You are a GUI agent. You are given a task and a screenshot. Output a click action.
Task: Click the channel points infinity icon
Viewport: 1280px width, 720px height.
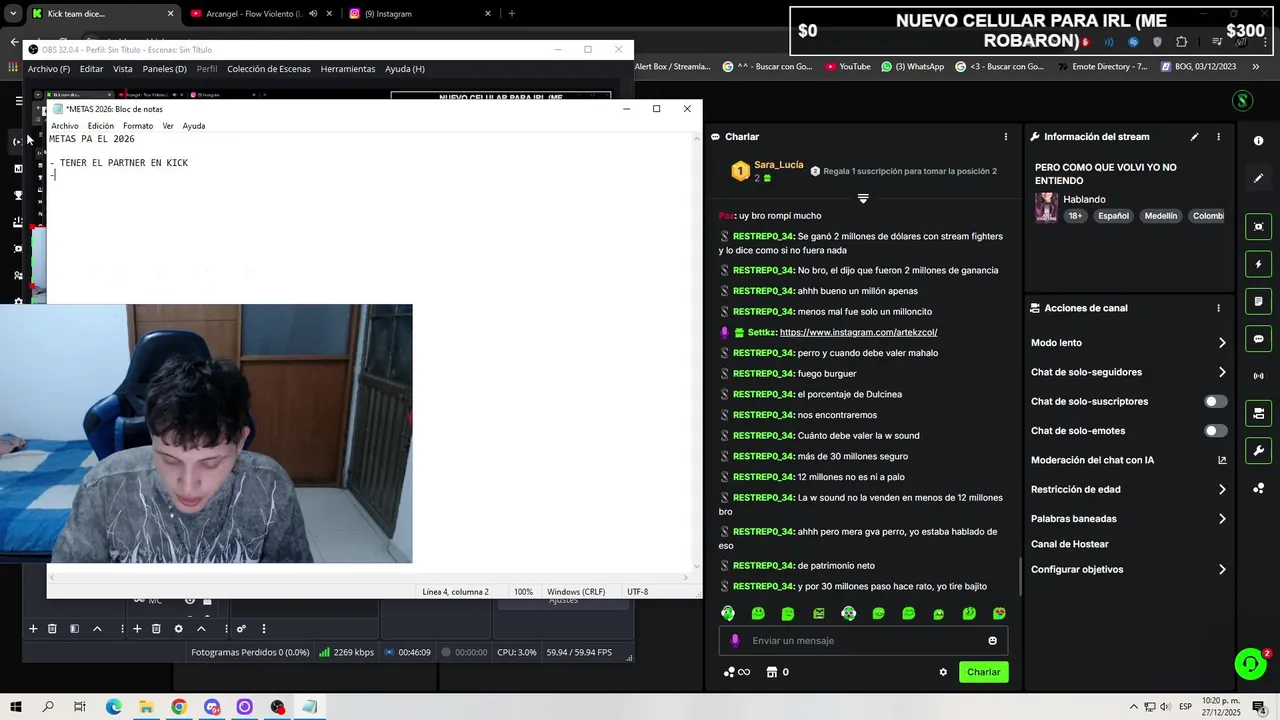(x=737, y=672)
